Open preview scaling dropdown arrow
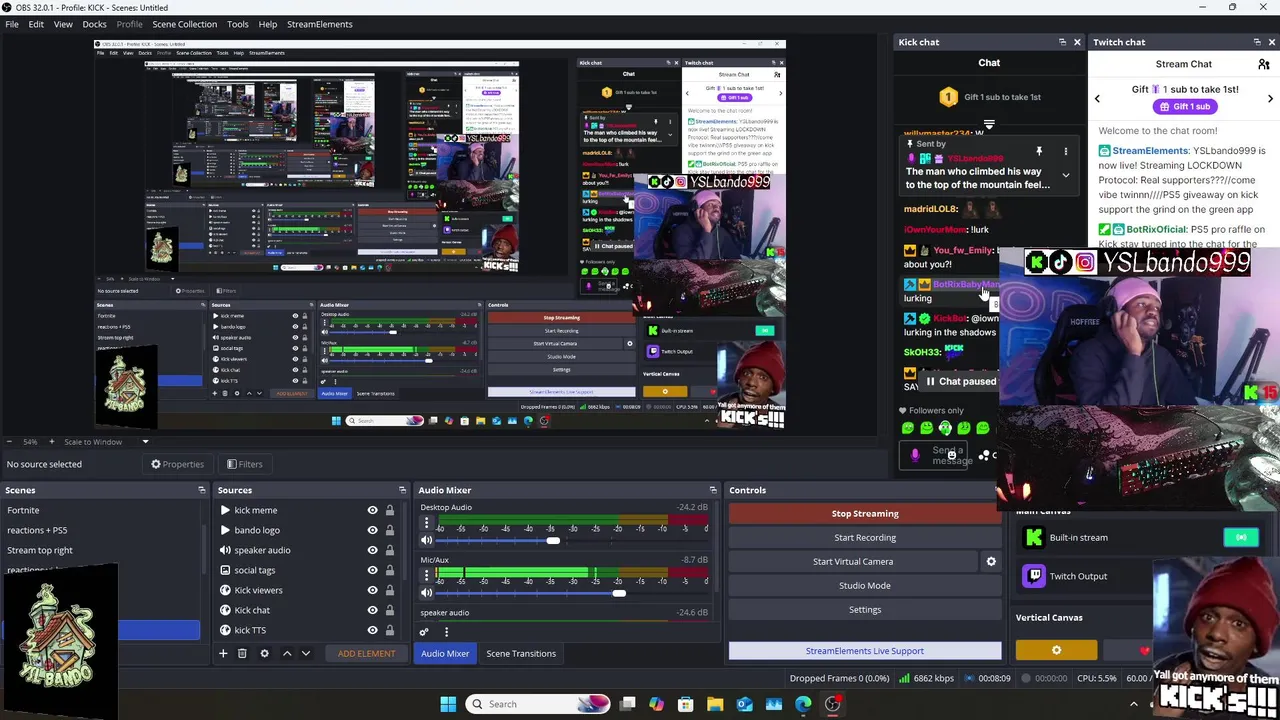Screen dimensions: 1280x720 (145, 442)
